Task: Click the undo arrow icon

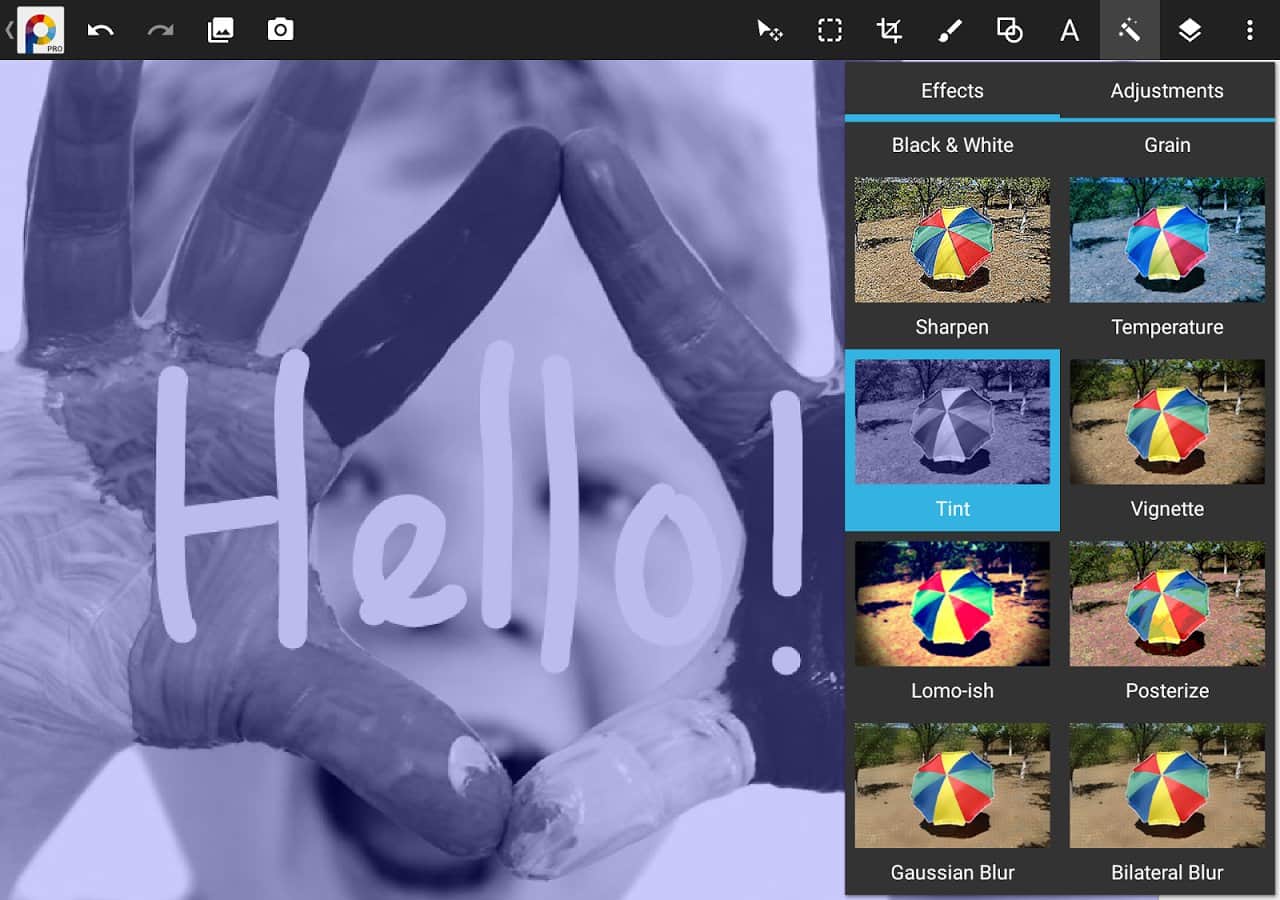Action: (100, 30)
